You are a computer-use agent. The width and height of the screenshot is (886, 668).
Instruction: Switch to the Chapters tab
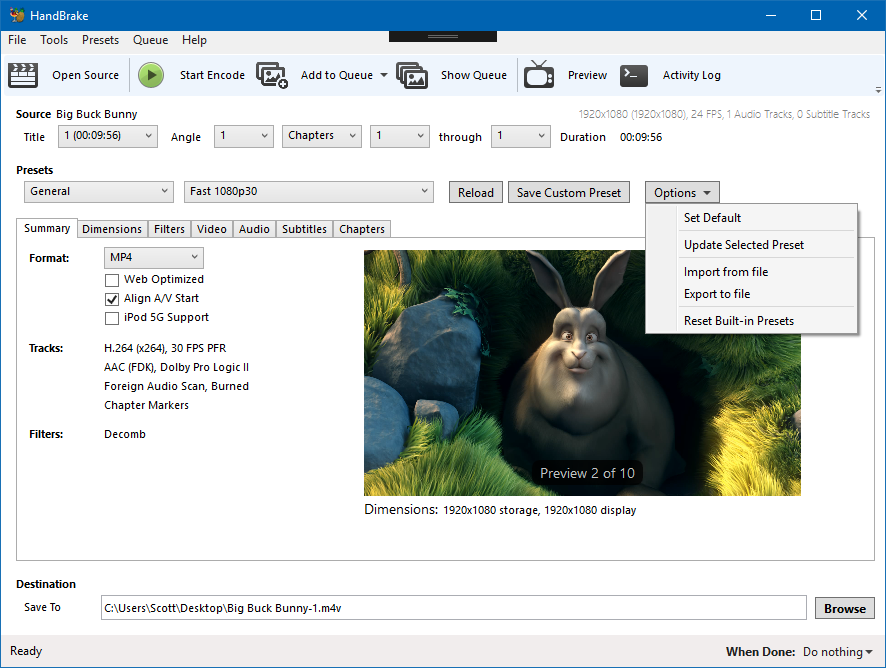click(x=362, y=229)
